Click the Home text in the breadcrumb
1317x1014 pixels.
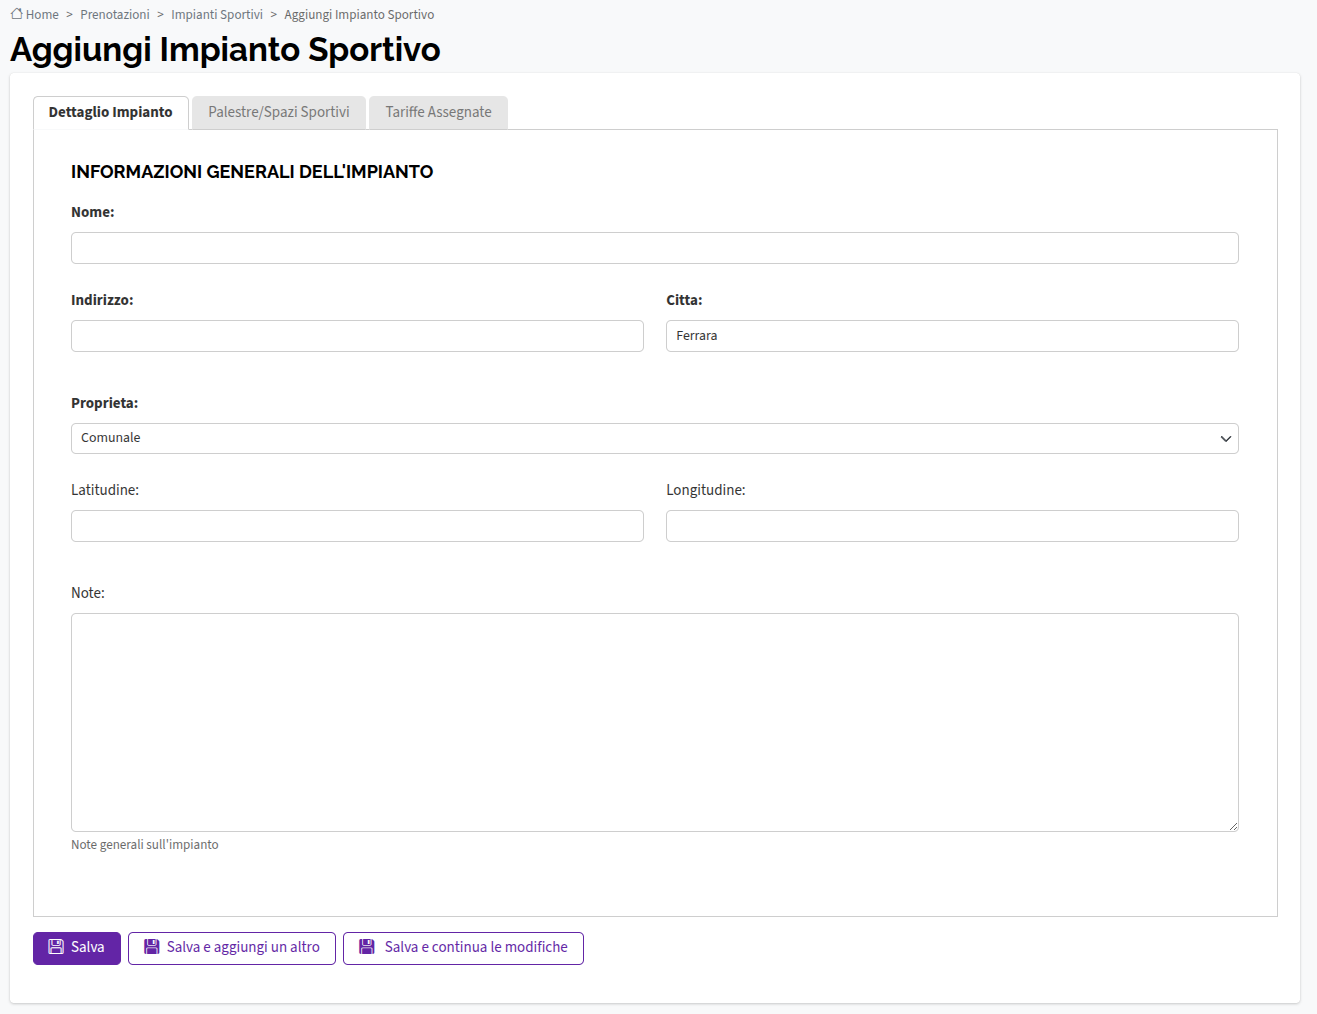[42, 15]
